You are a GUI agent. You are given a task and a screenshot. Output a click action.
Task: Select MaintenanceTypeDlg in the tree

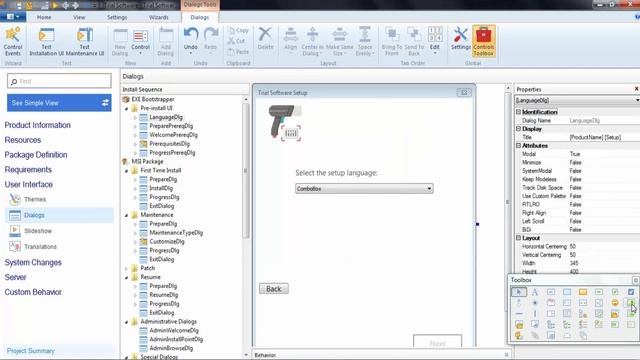176,233
